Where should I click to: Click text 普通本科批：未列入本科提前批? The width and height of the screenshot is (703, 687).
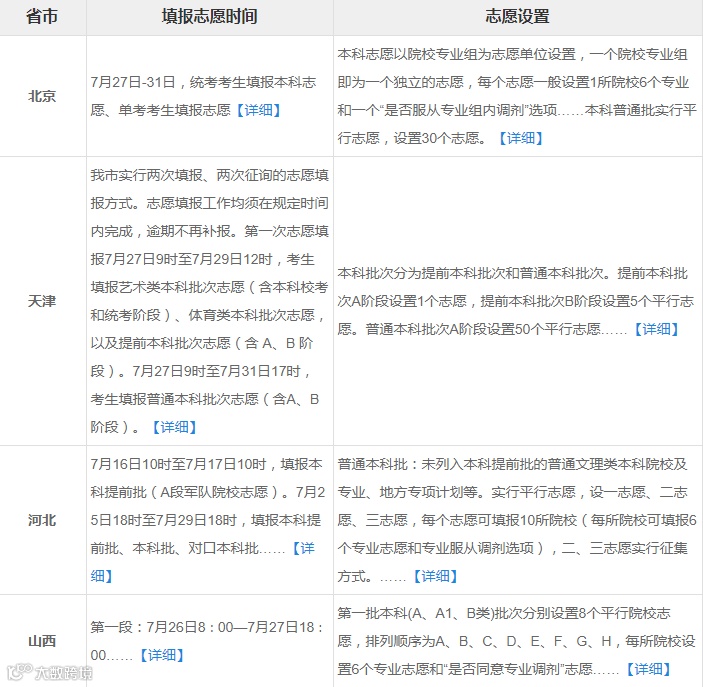443,464
